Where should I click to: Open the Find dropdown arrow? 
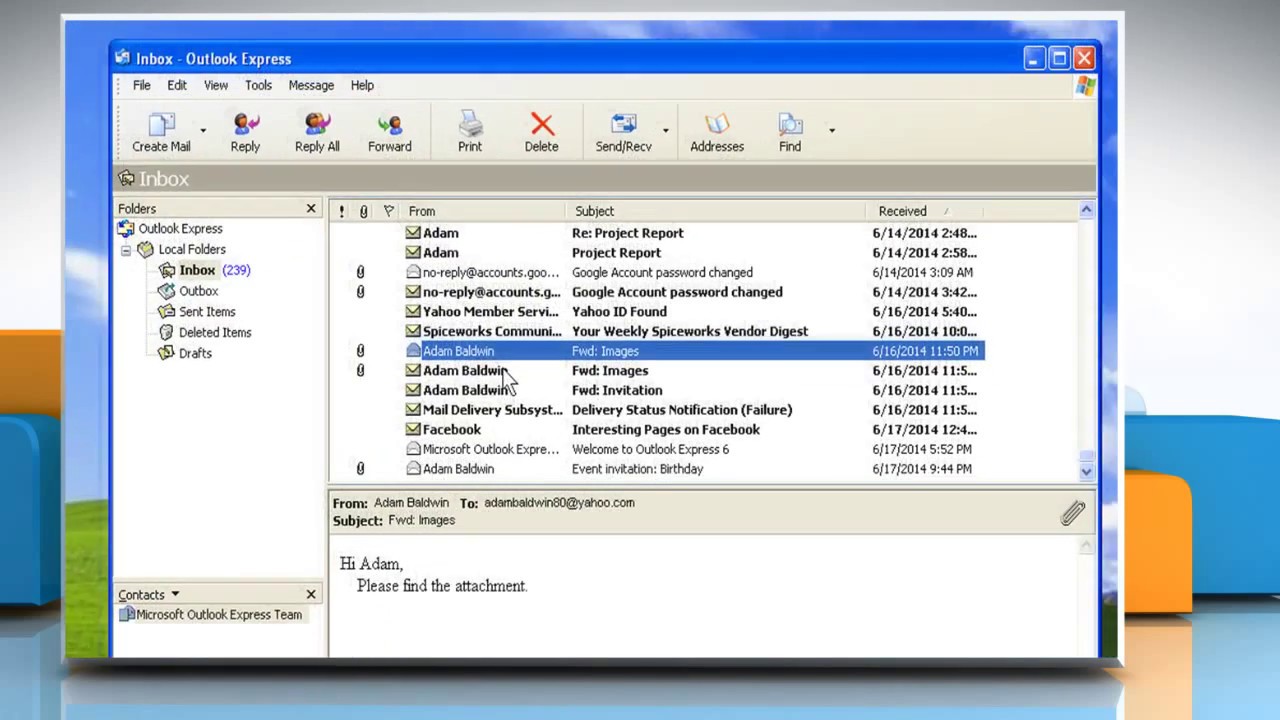point(831,131)
